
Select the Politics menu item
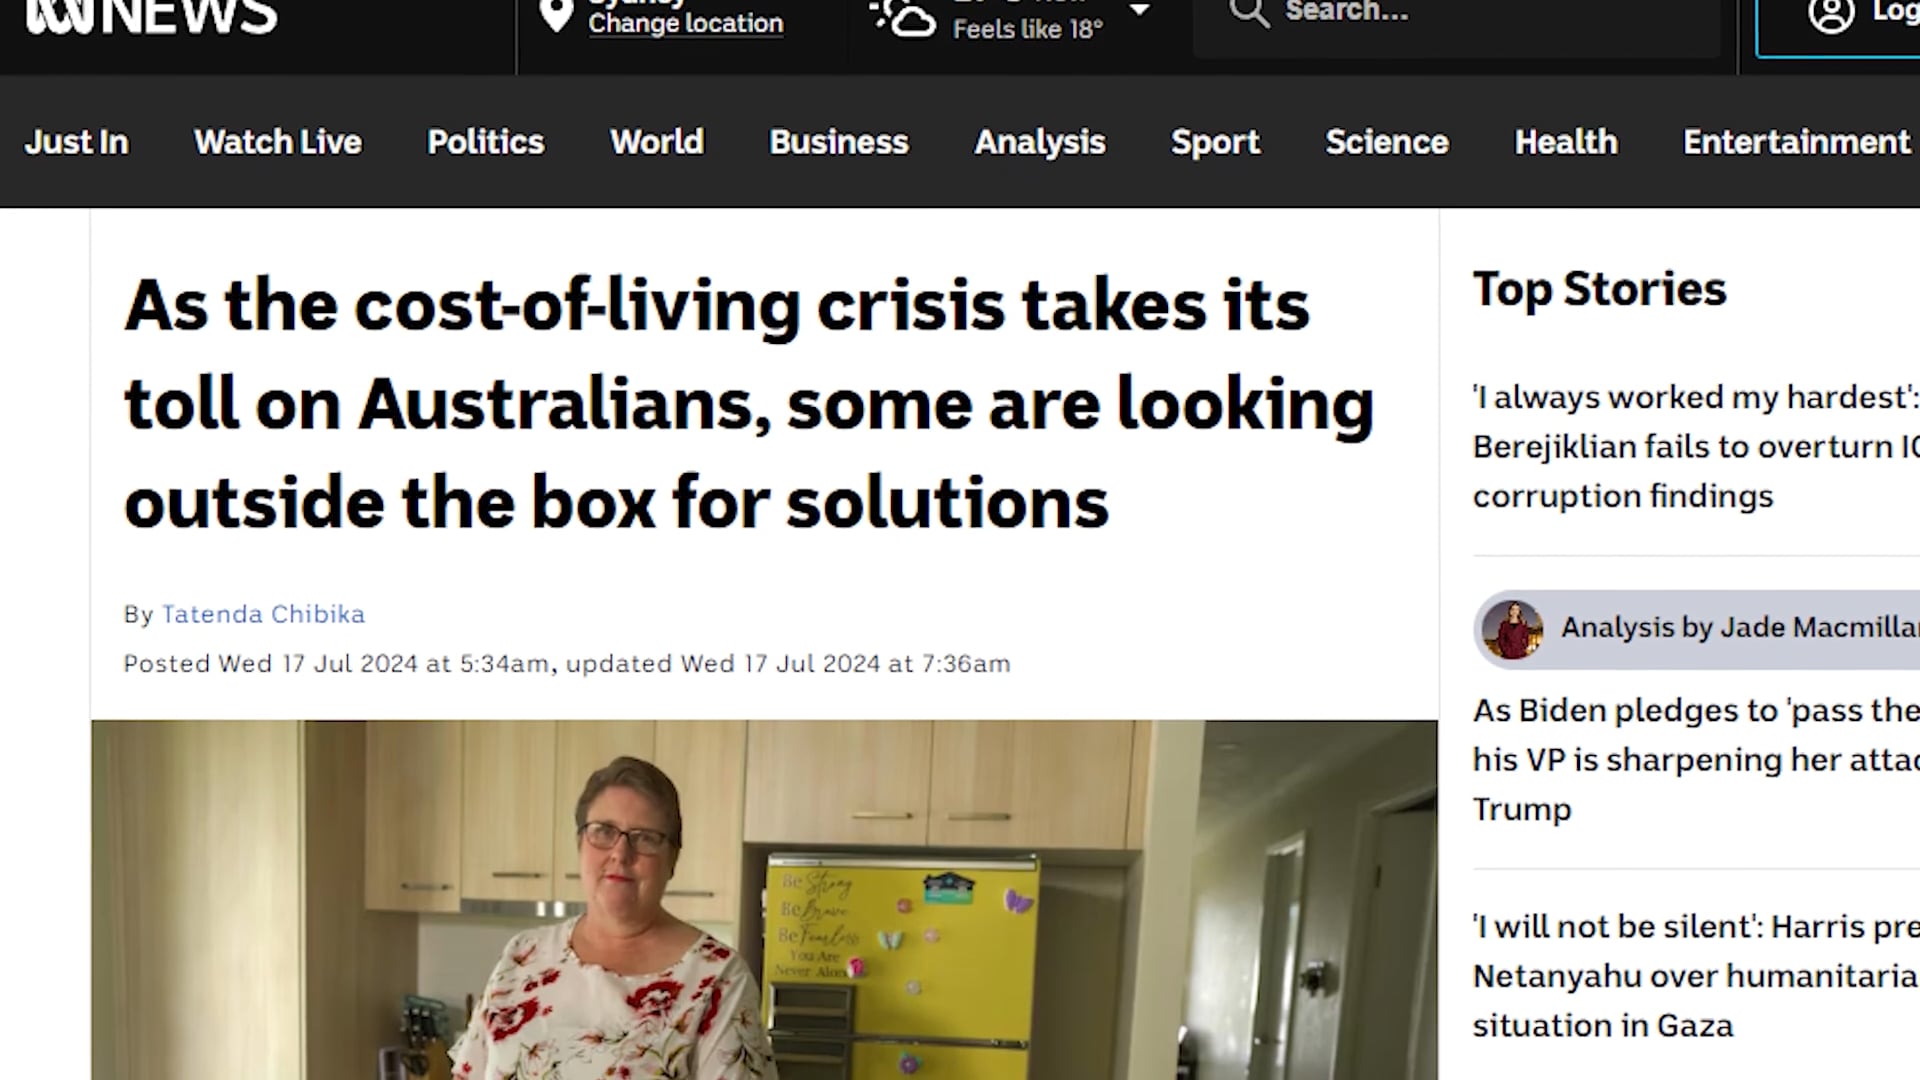point(486,142)
